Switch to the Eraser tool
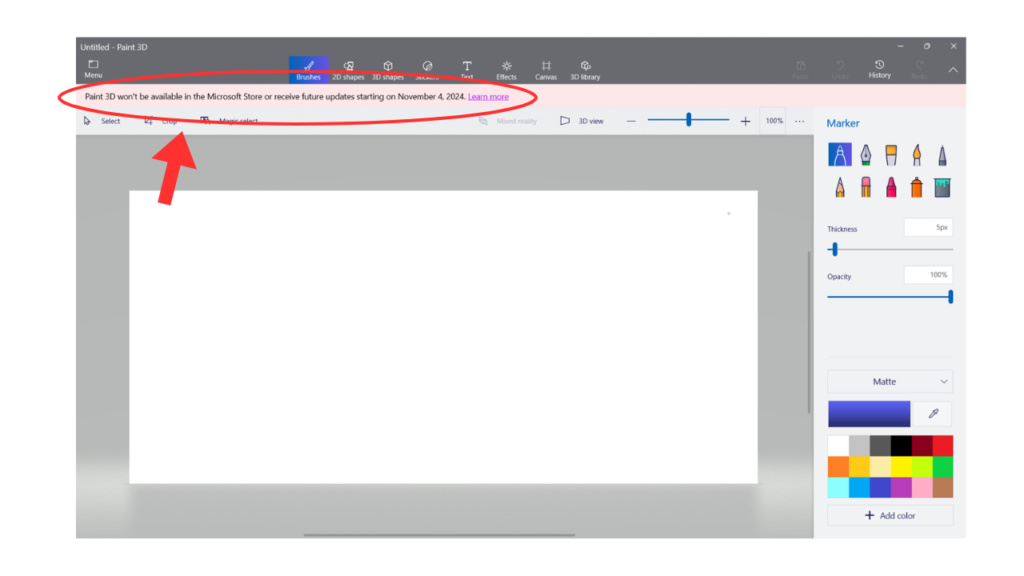The height and width of the screenshot is (576, 1024). (865, 187)
